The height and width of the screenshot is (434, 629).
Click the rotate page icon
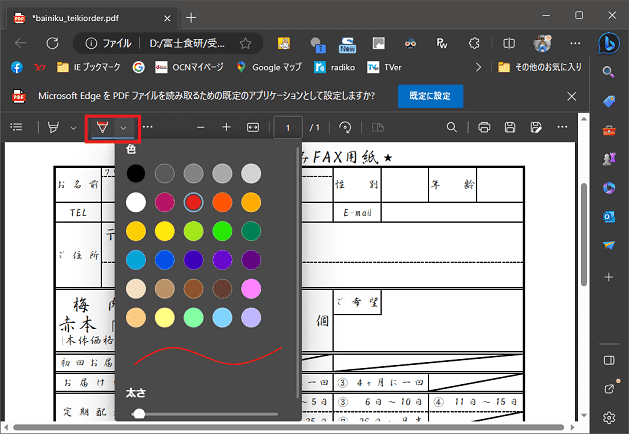pos(346,127)
